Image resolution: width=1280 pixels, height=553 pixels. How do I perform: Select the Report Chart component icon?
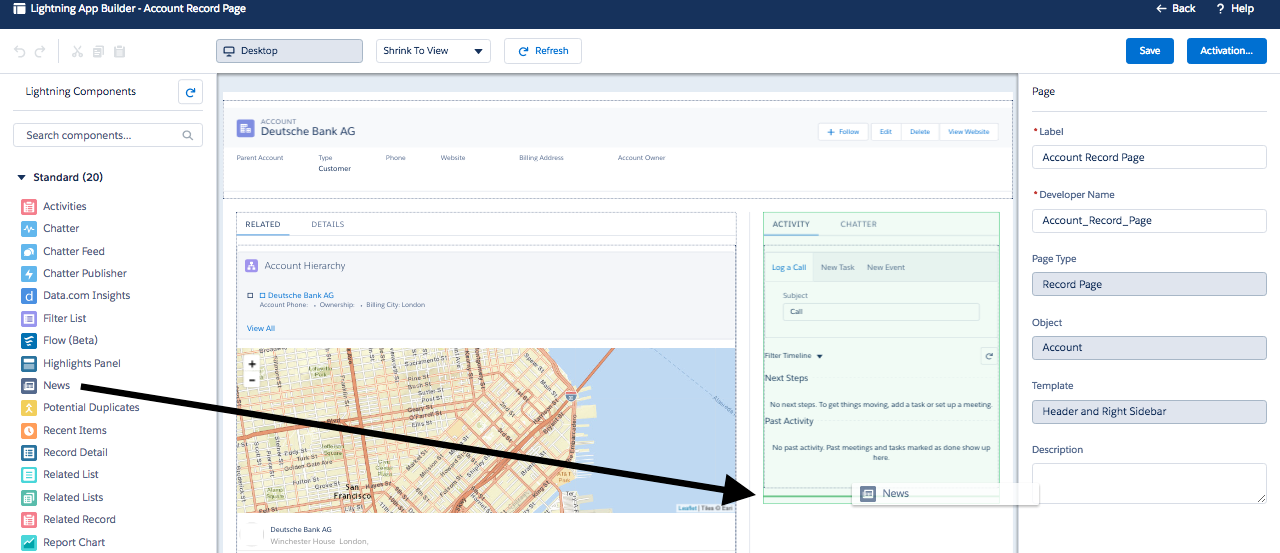coord(29,542)
